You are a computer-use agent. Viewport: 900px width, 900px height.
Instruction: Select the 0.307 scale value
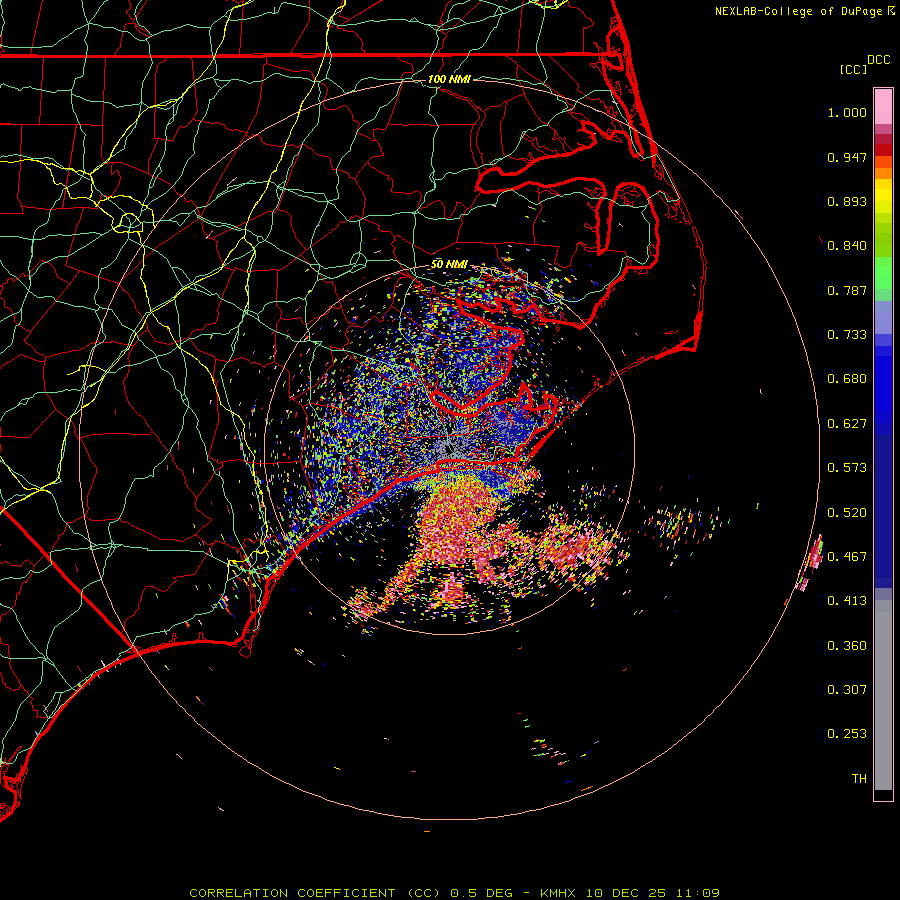[x=847, y=690]
